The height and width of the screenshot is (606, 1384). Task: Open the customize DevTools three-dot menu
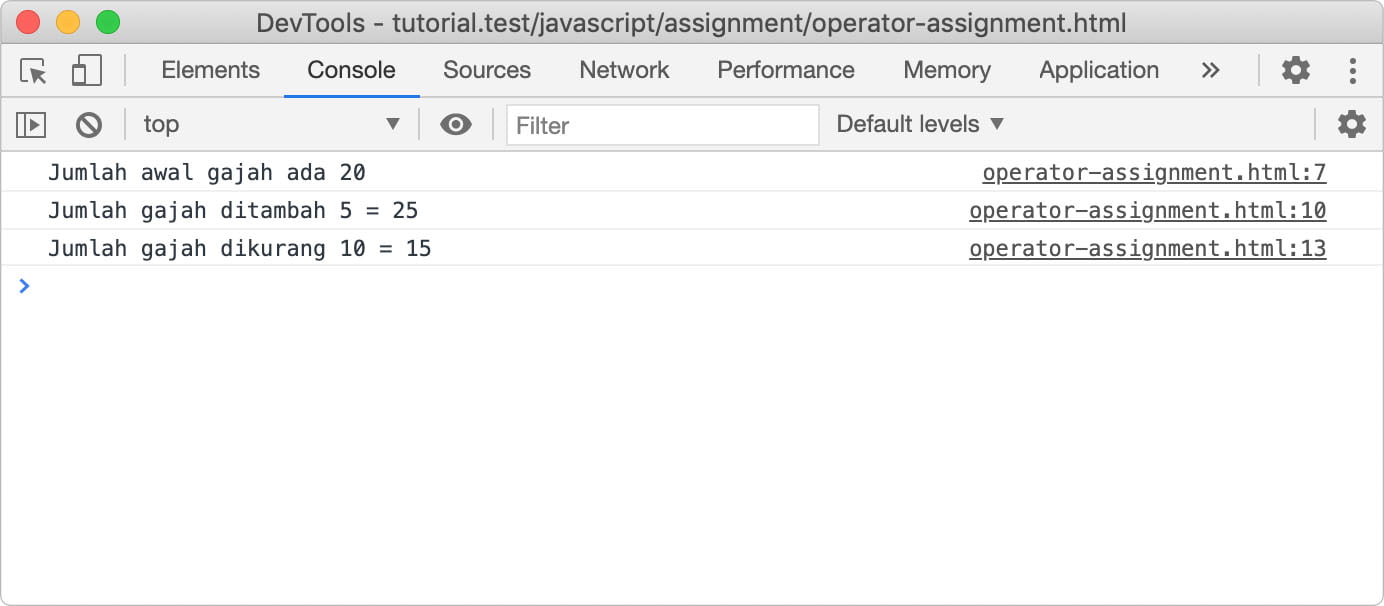coord(1353,70)
